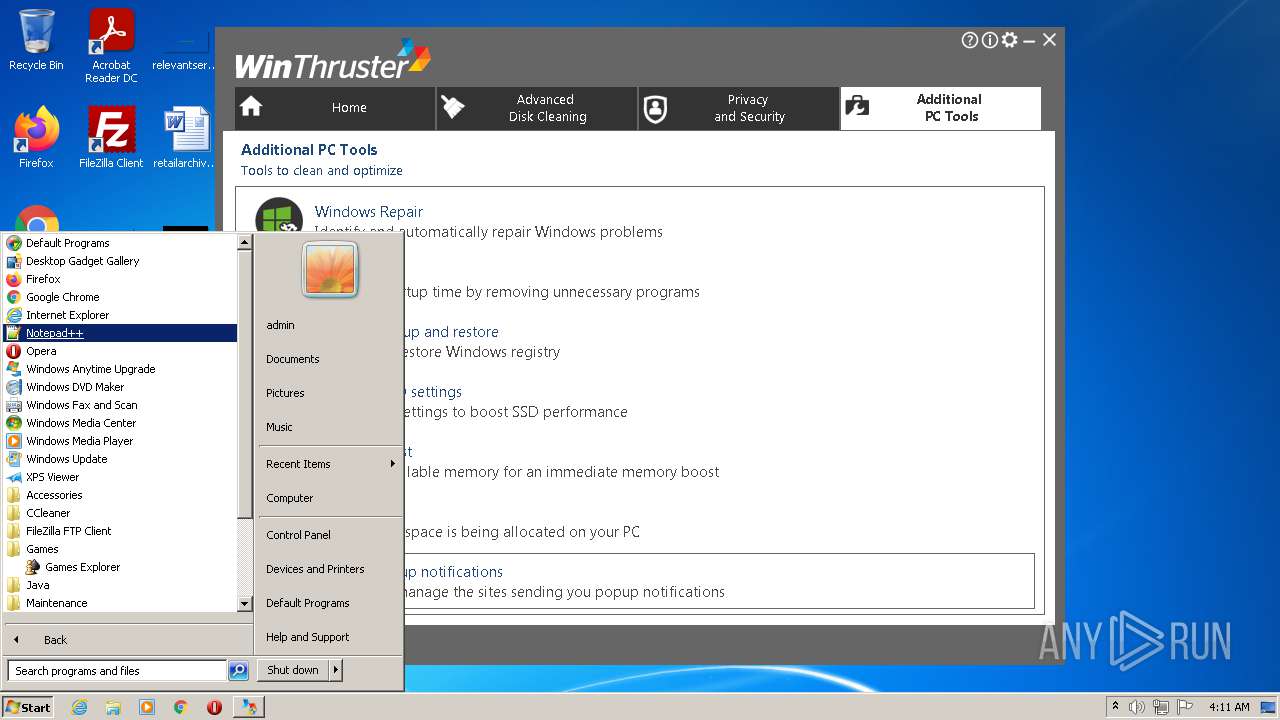Click the XPS Viewer icon
1280x720 pixels.
[x=14, y=477]
